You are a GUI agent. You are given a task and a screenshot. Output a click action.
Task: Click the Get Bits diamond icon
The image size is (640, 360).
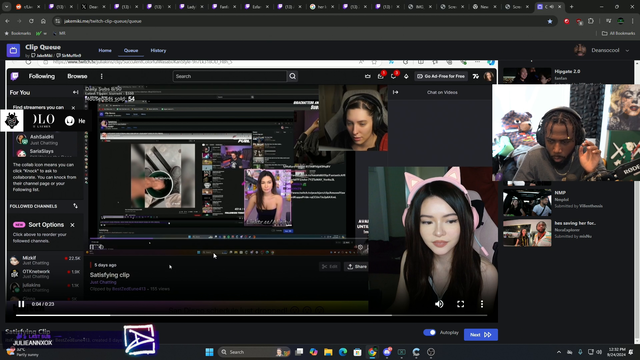pyautogui.click(x=406, y=76)
